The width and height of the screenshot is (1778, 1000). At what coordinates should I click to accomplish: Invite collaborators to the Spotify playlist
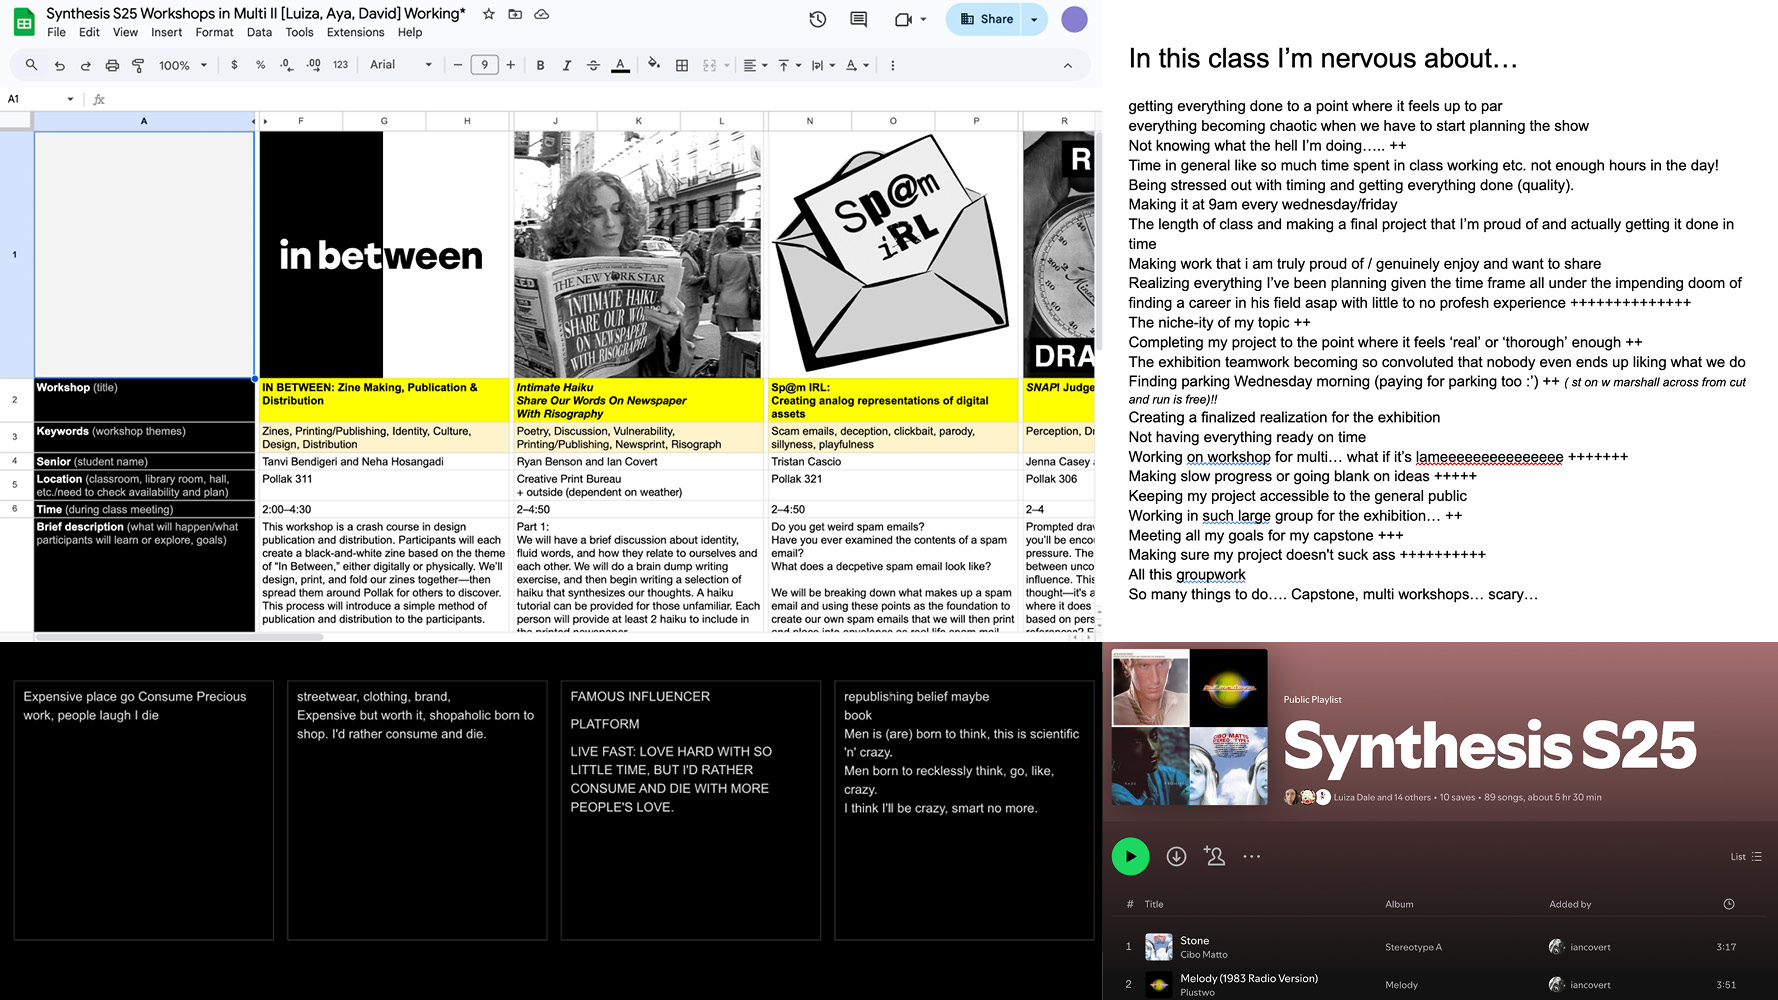pyautogui.click(x=1214, y=856)
